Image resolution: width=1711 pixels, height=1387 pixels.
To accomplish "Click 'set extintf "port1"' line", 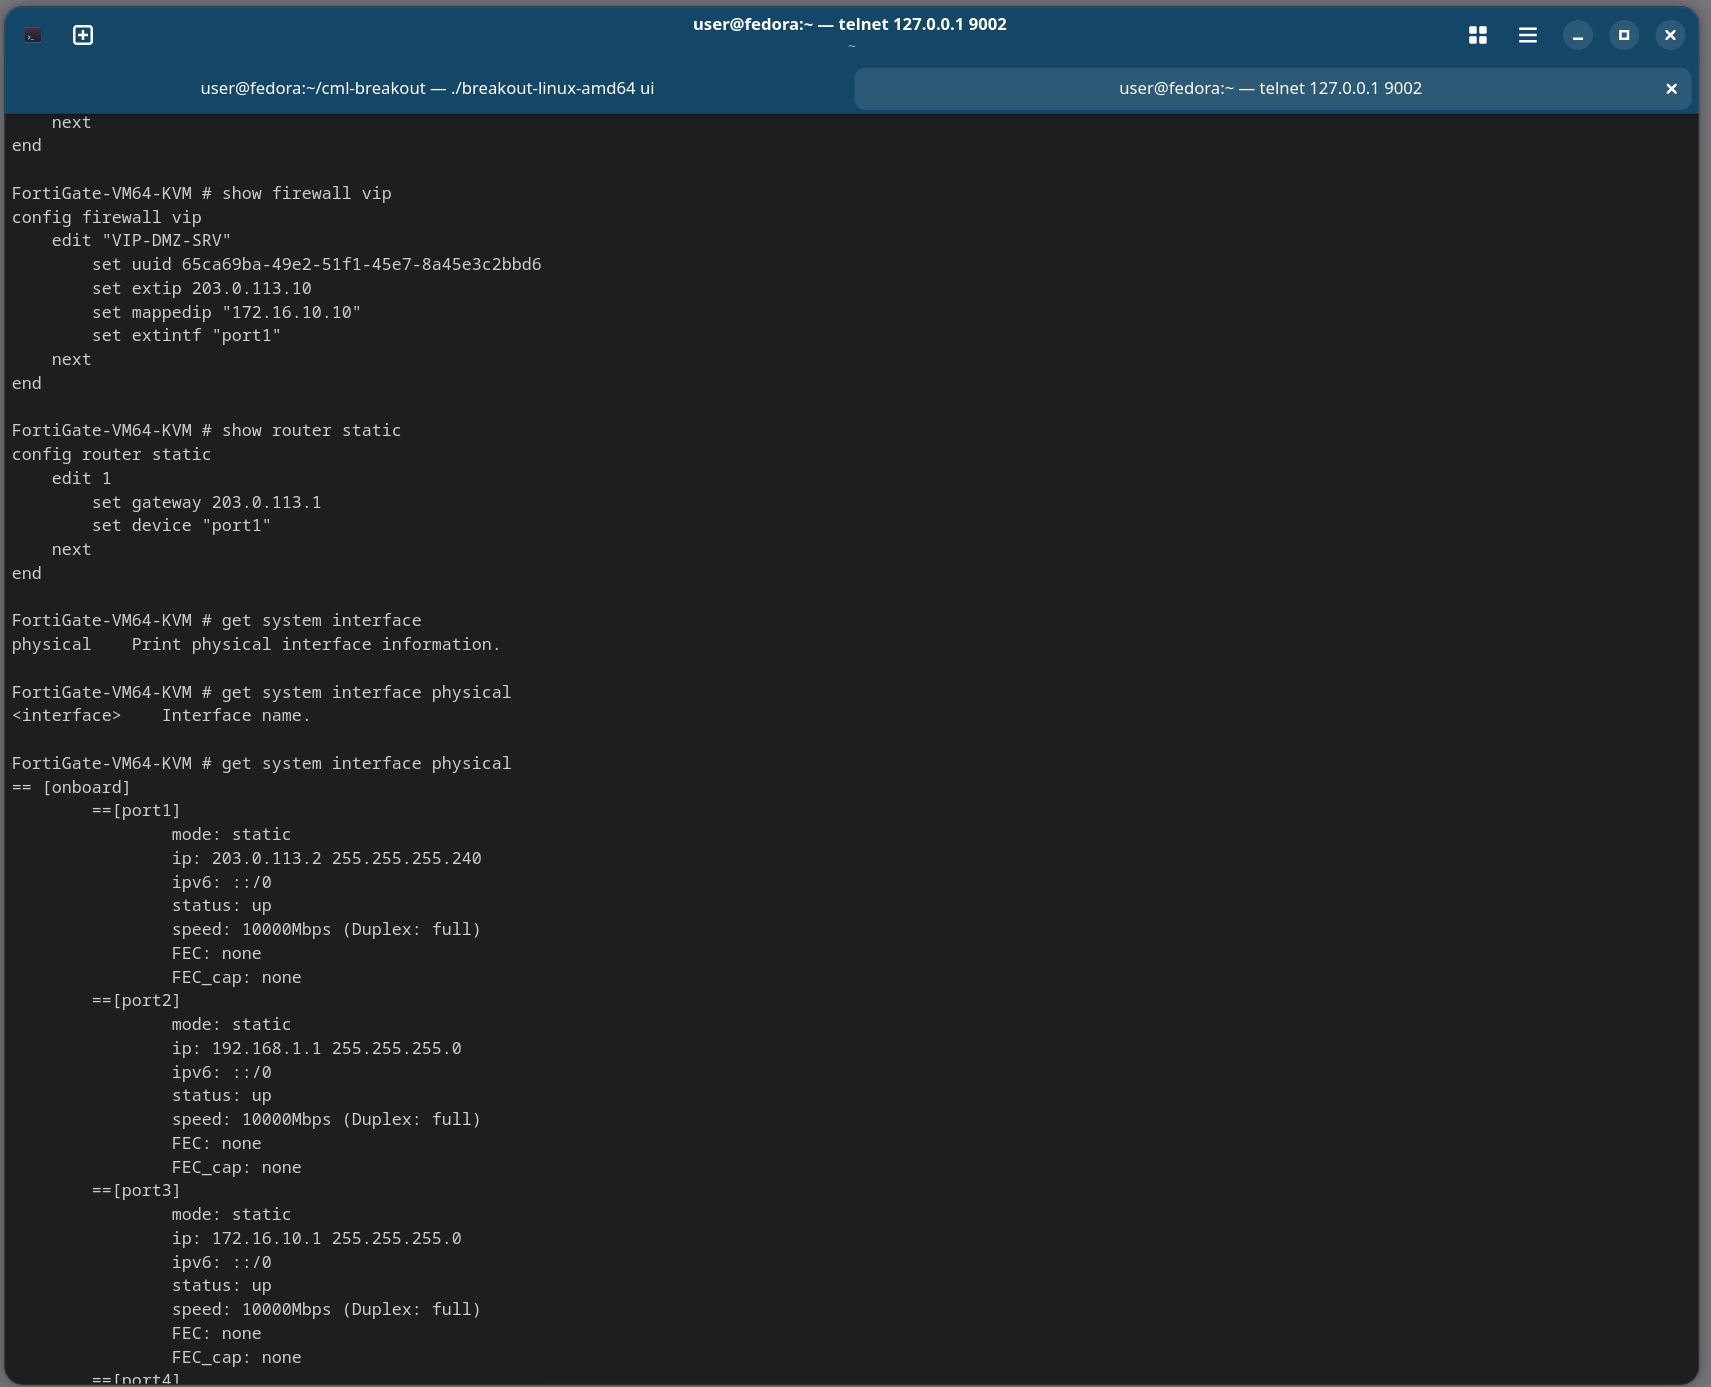I will 186,335.
